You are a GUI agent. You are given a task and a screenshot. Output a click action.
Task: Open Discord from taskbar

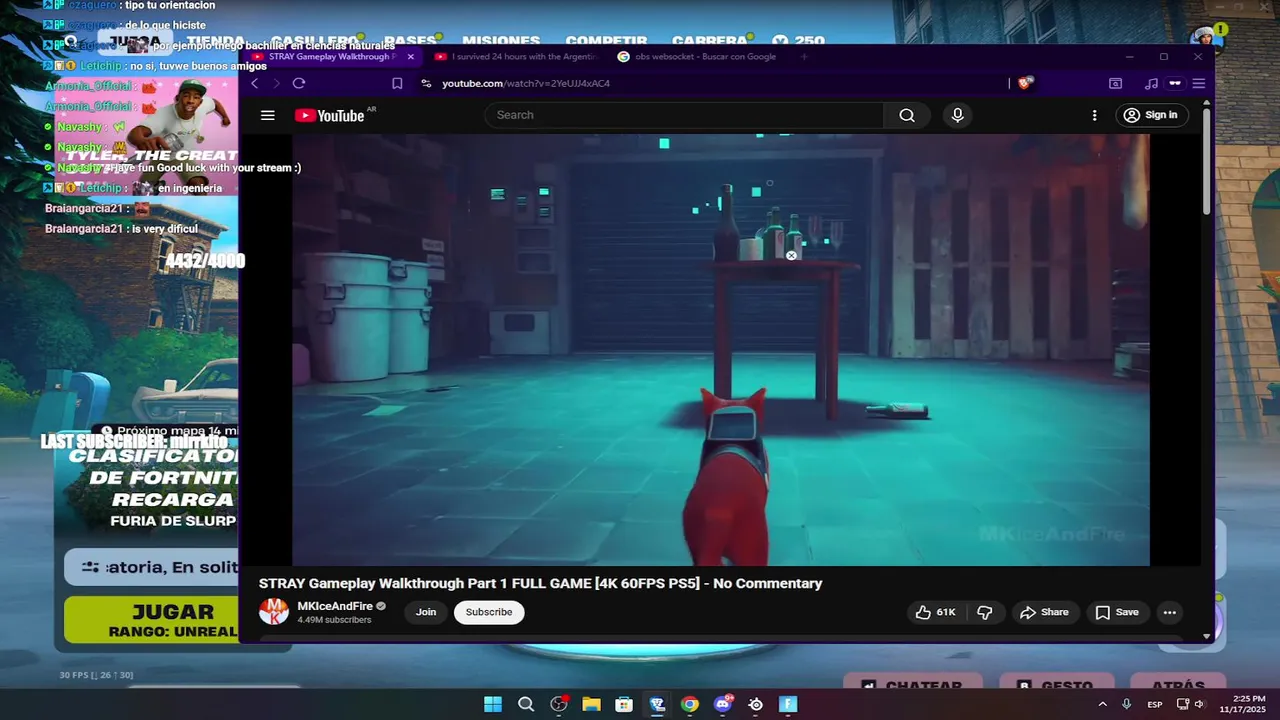click(723, 704)
